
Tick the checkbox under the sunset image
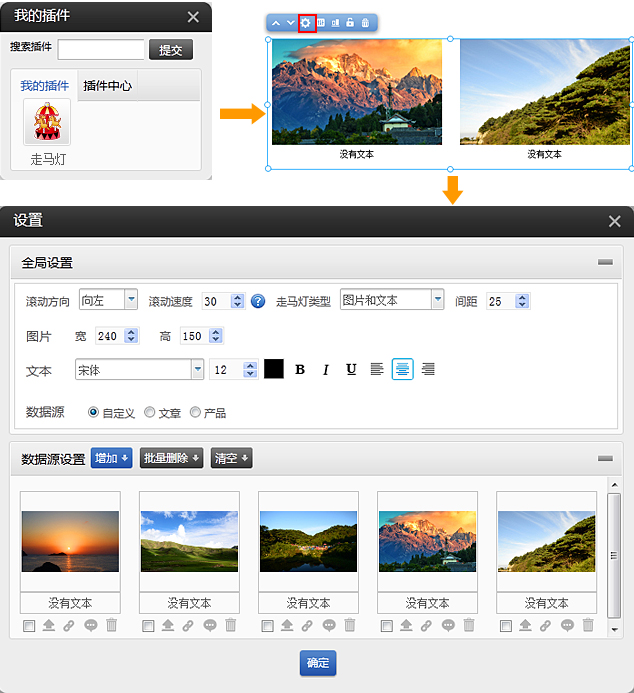point(29,626)
